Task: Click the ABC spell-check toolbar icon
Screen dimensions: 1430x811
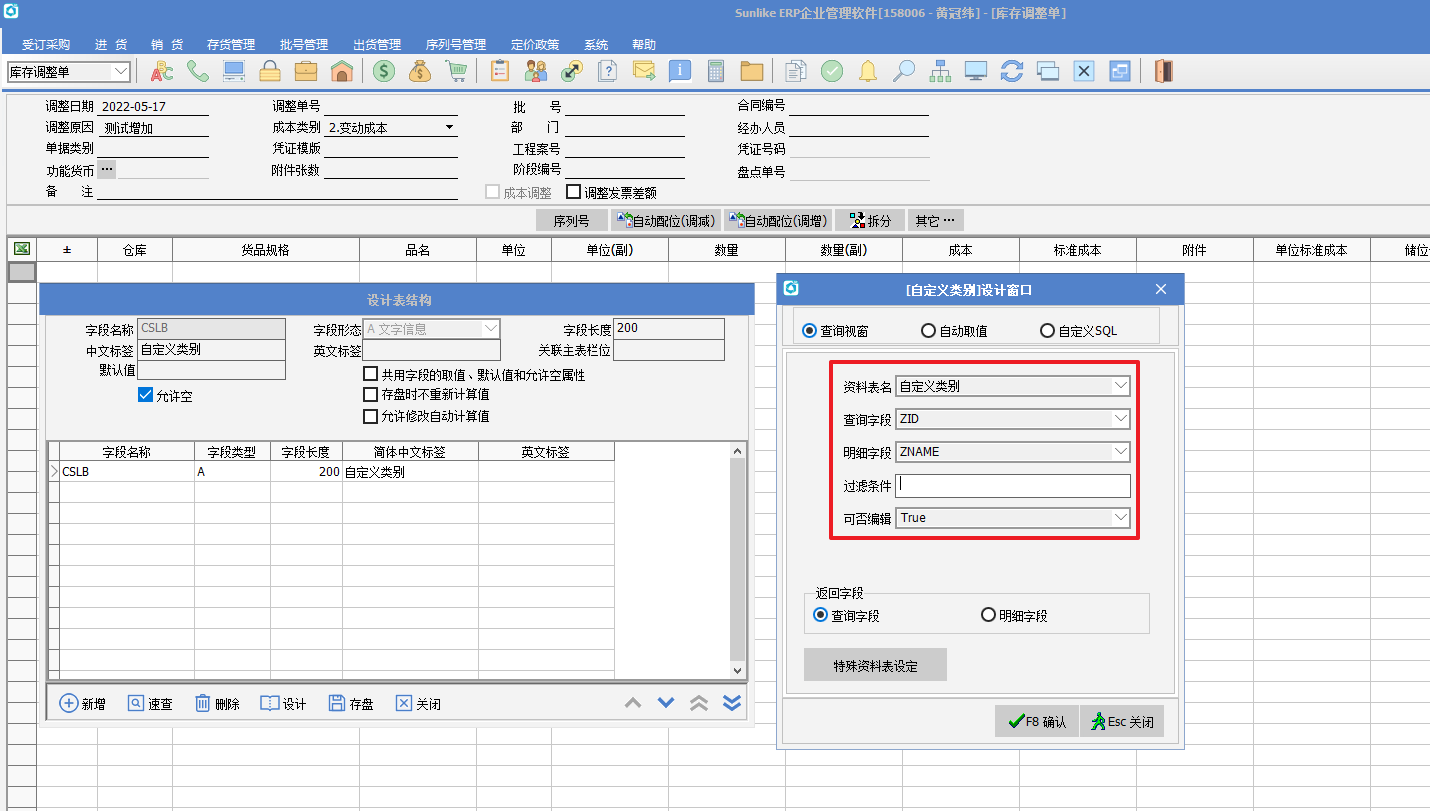Action: (x=162, y=71)
